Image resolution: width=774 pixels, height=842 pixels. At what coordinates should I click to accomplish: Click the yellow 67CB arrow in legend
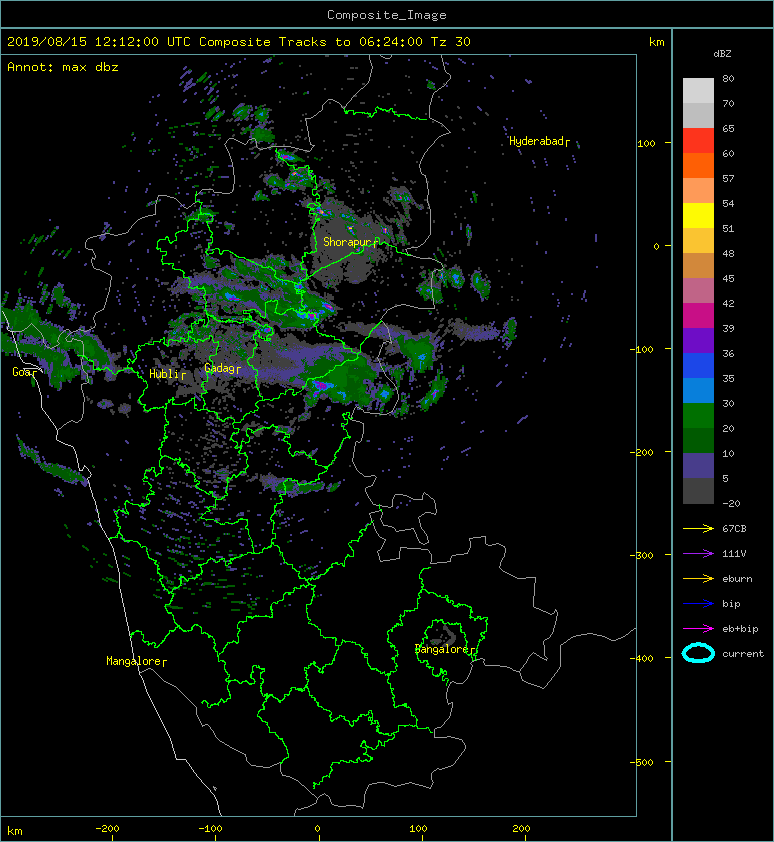click(698, 529)
